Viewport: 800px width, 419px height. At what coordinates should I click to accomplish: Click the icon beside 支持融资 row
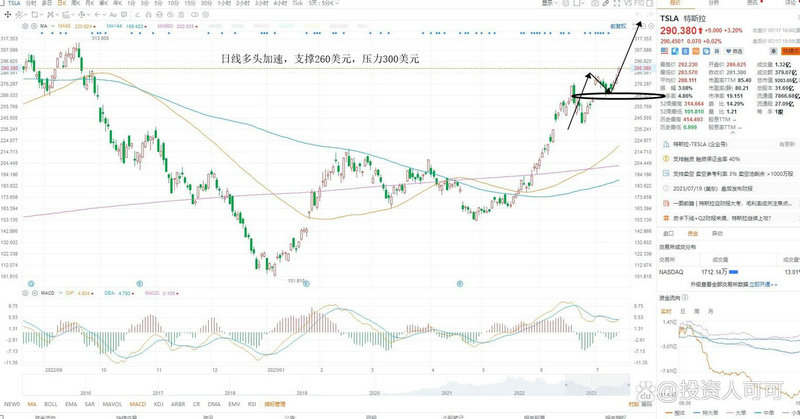click(664, 159)
